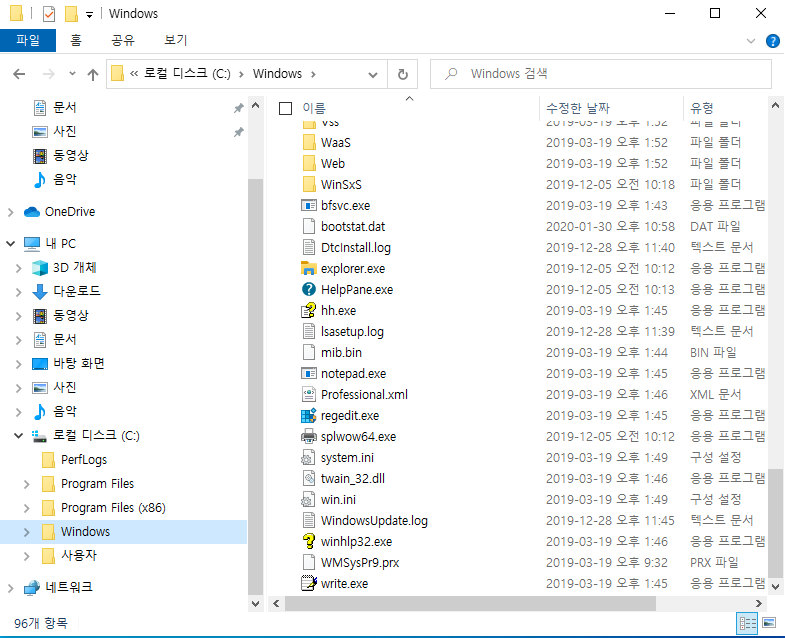
Task: Switch to 홈 ribbon tab
Action: (x=76, y=41)
